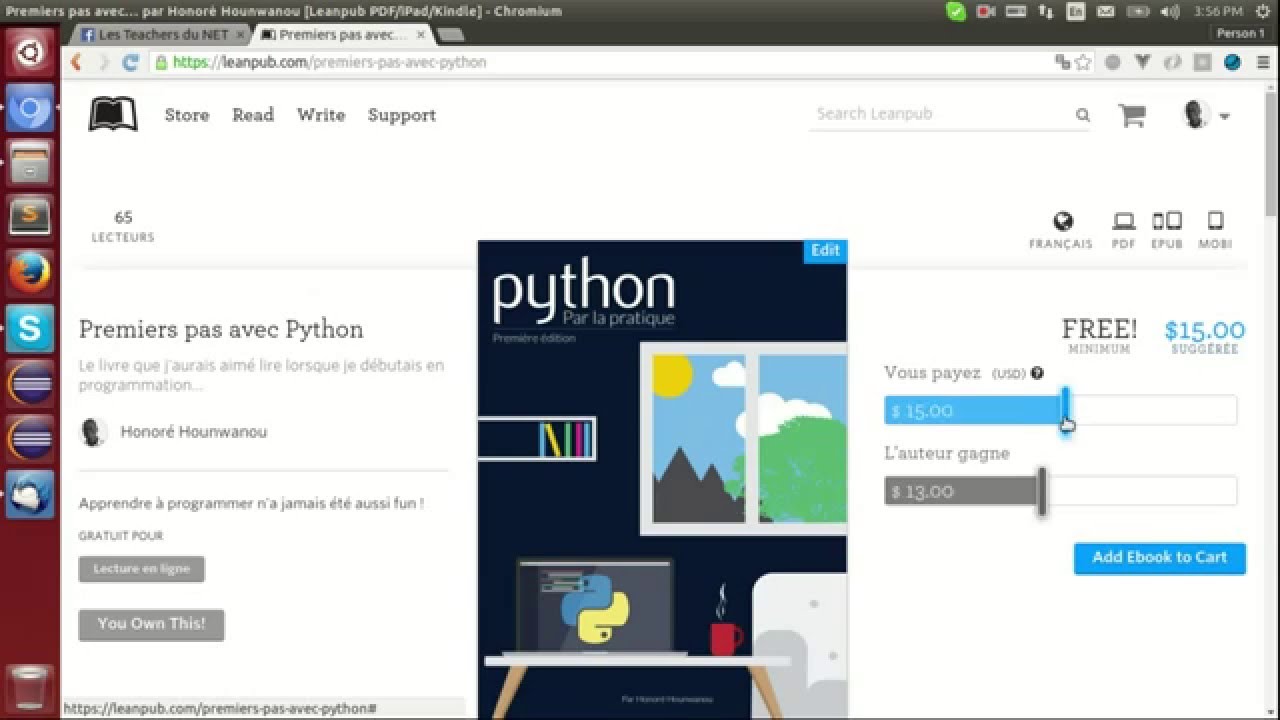Click the Python book cover image
The image size is (1280, 720).
pos(662,480)
